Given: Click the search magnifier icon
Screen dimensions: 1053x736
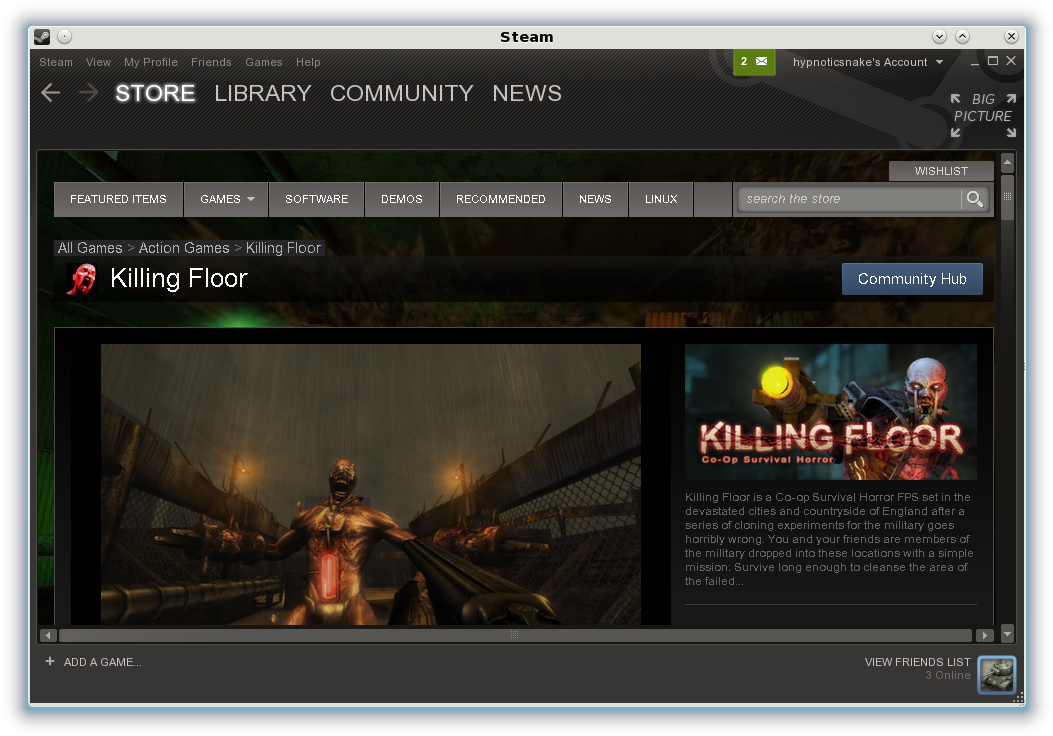Looking at the screenshot, I should click(974, 199).
